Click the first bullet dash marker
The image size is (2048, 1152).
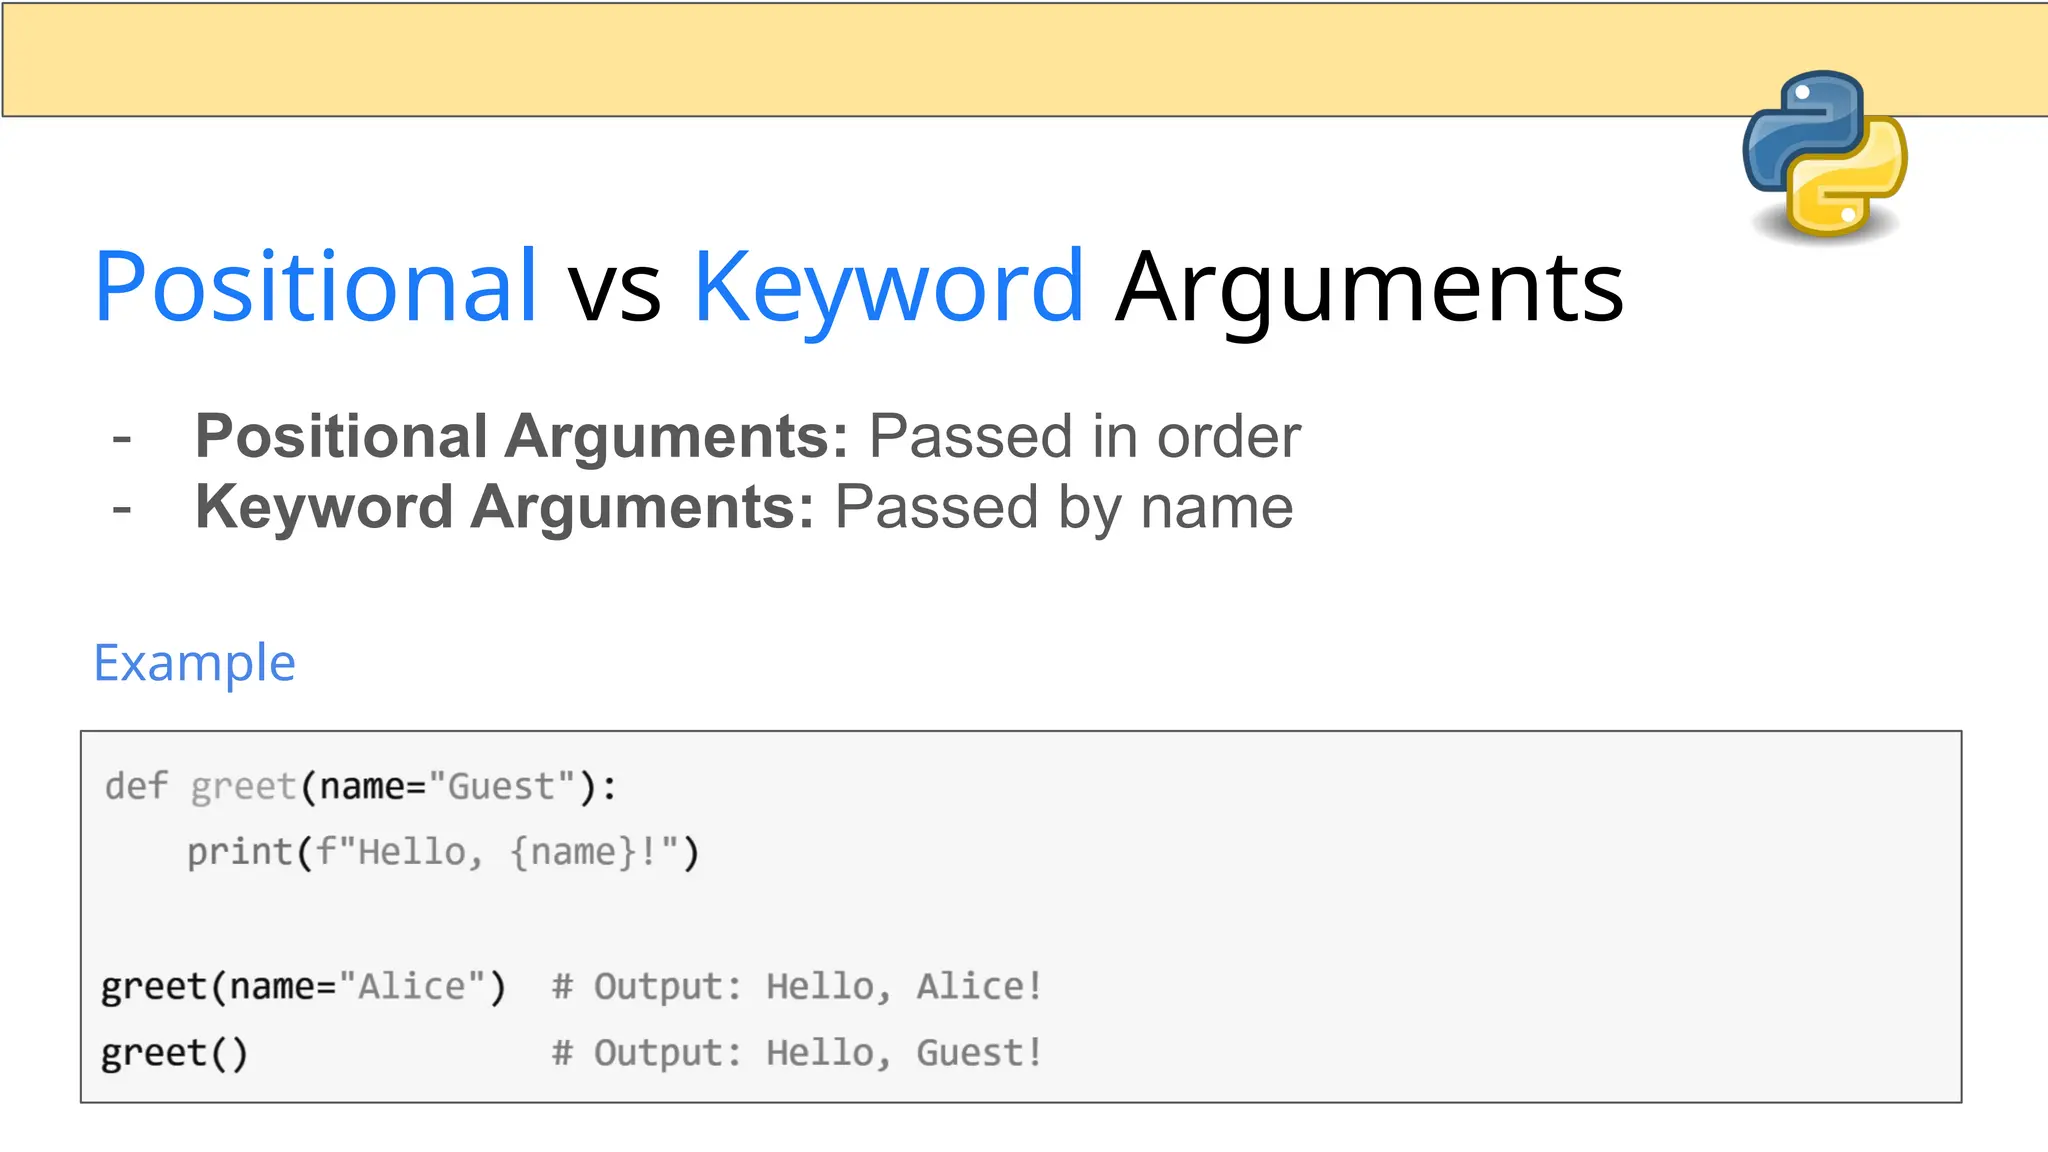coord(122,438)
